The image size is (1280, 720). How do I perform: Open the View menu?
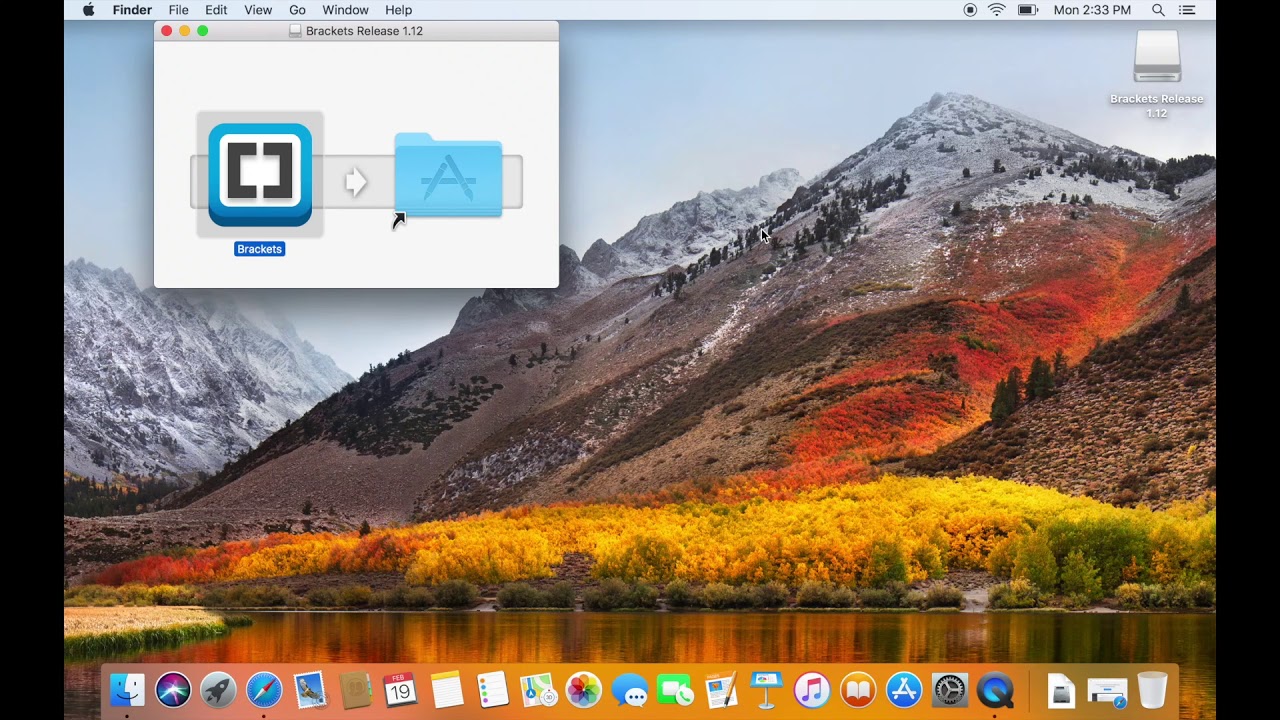tap(258, 10)
